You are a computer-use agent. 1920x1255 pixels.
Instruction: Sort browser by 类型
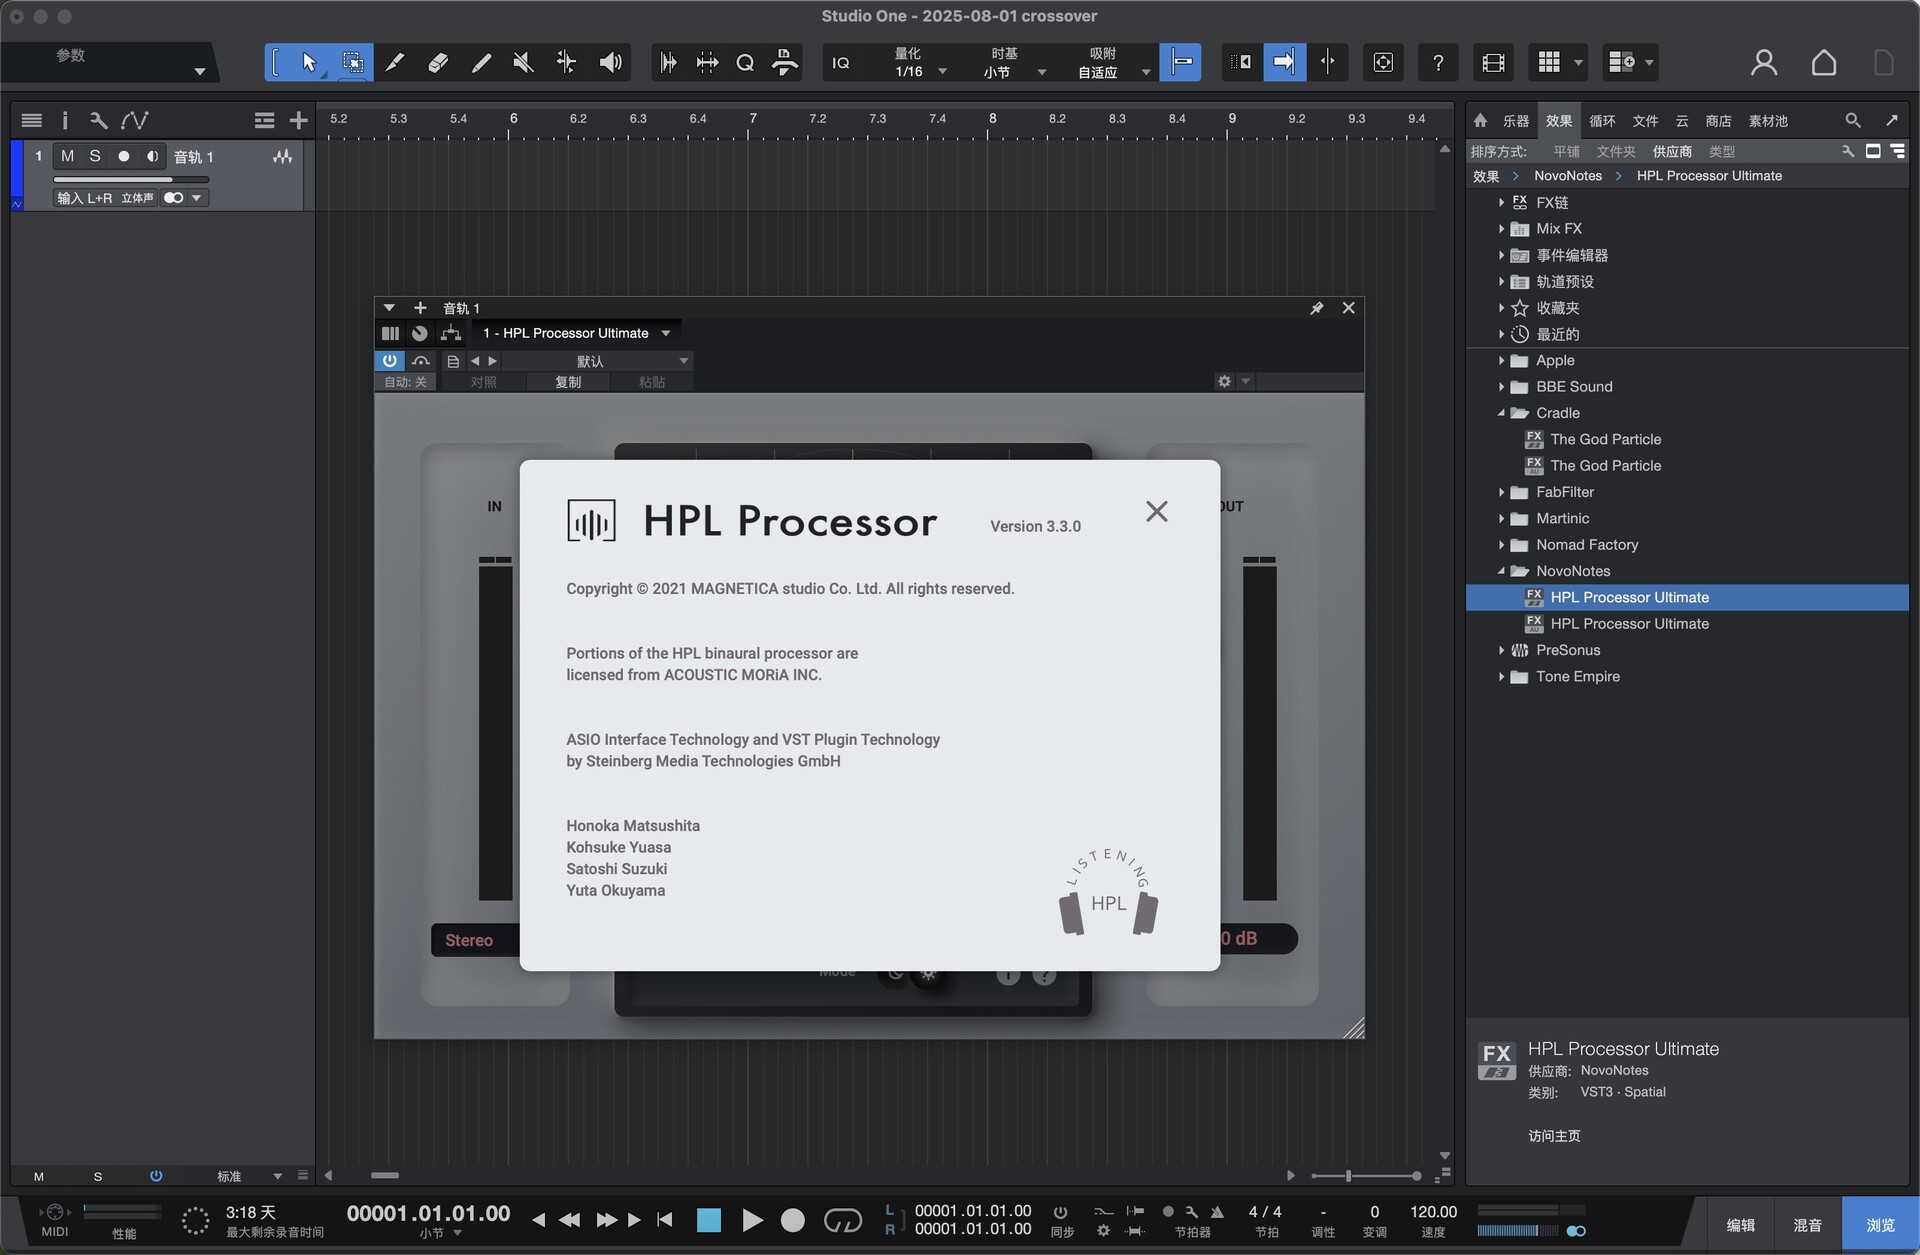point(1722,151)
